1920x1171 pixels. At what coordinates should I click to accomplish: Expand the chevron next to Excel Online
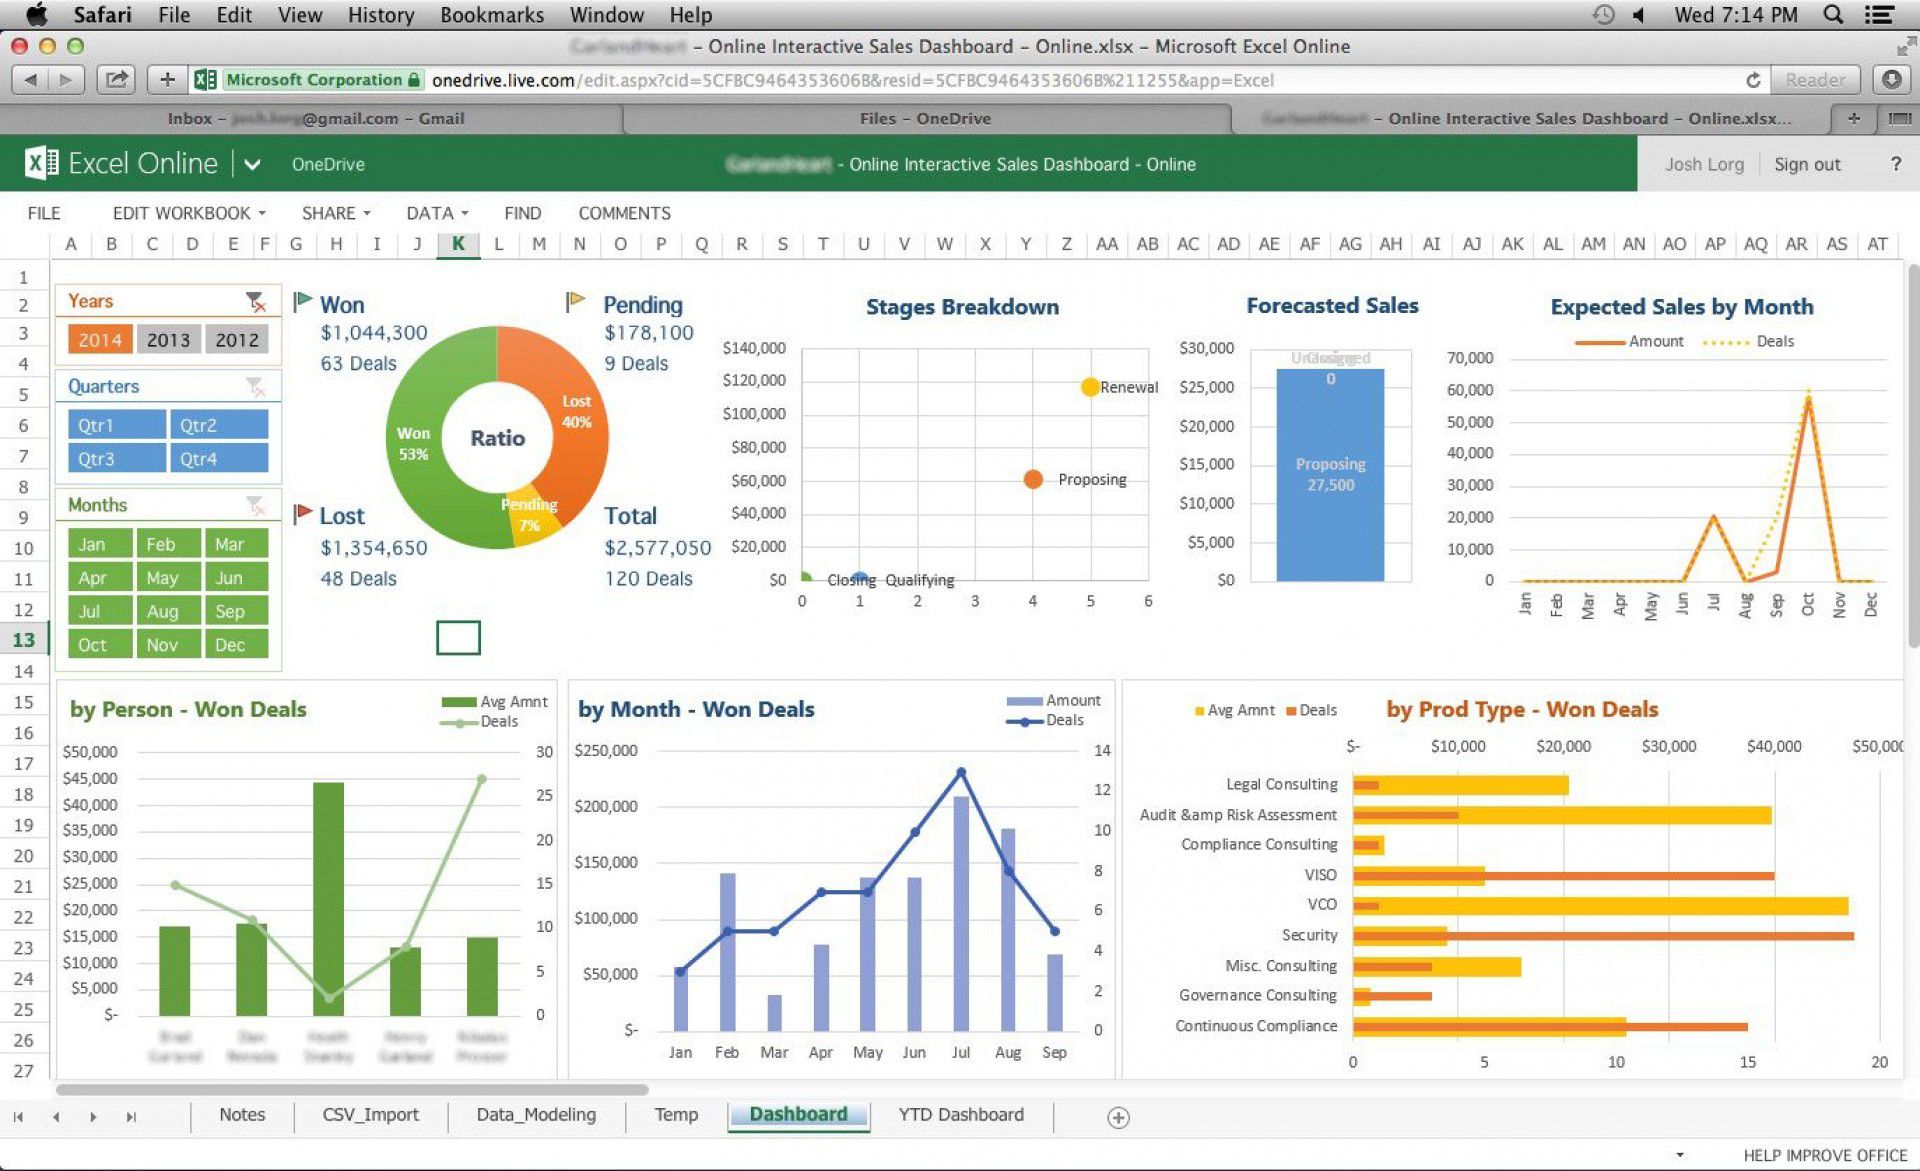253,164
